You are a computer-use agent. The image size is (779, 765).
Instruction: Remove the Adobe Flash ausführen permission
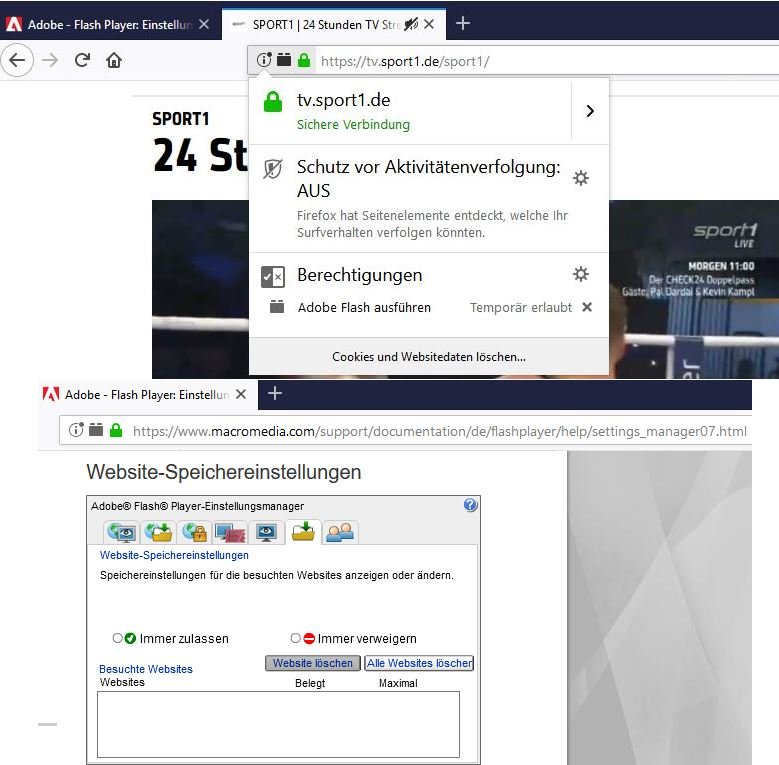[587, 307]
